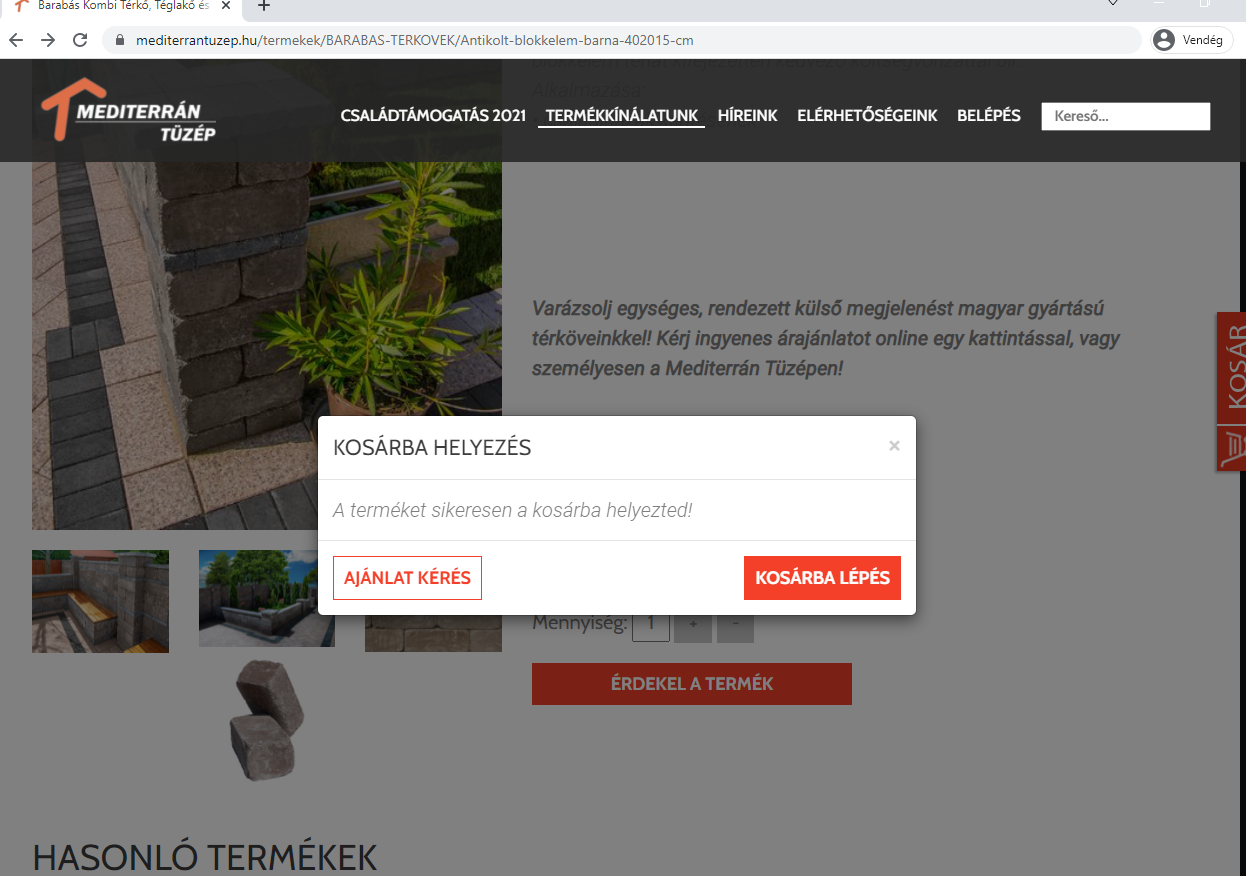
Task: Open the ELÉRHETŐSÉGEINK menu link
Action: pyautogui.click(x=867, y=116)
